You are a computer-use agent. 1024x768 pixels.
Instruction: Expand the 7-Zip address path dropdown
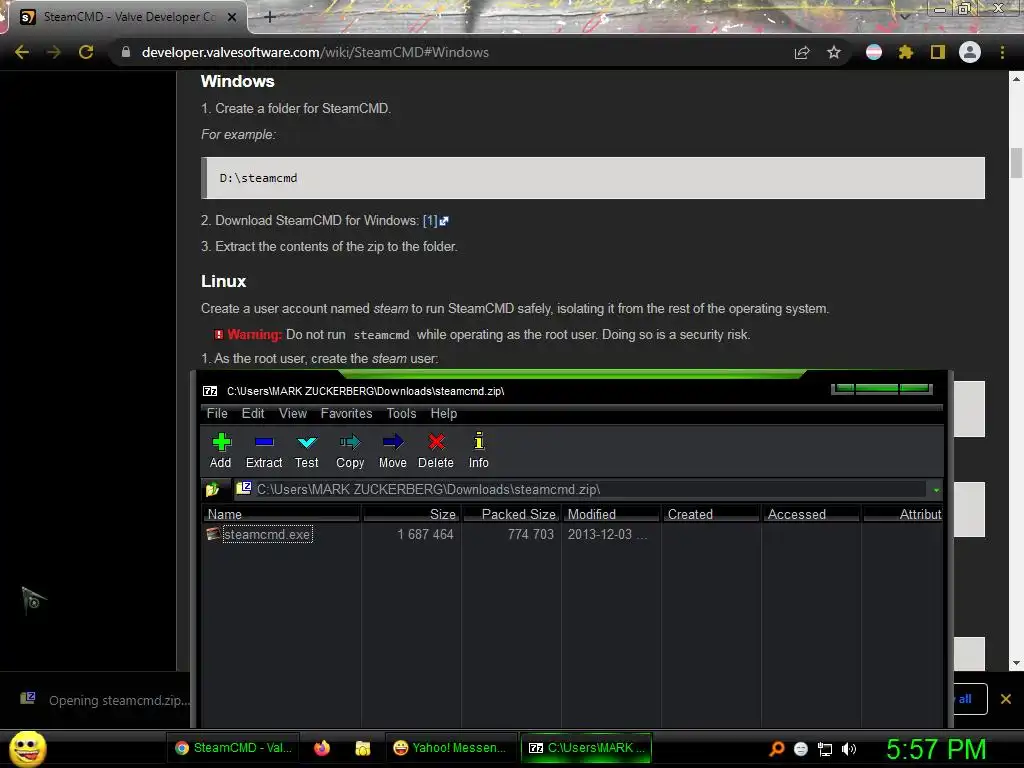tap(936, 490)
